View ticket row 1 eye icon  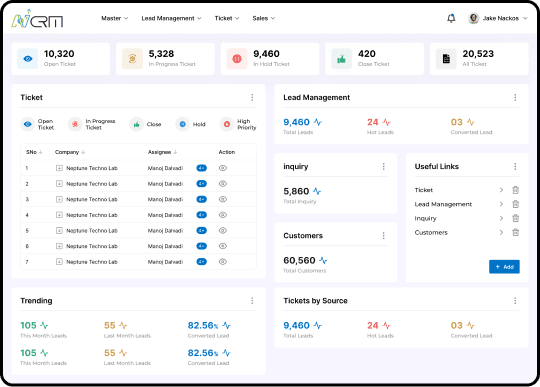(x=223, y=168)
